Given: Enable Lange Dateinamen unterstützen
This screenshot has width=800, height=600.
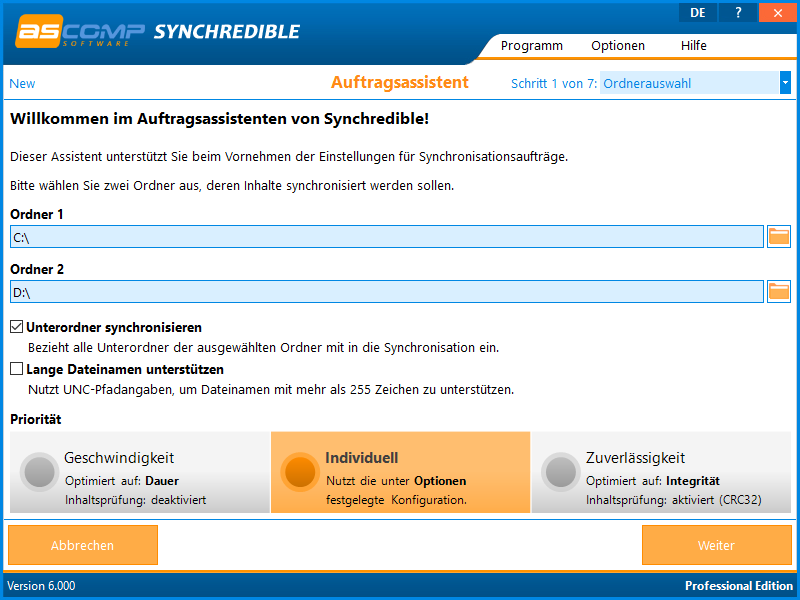Looking at the screenshot, I should (x=17, y=368).
